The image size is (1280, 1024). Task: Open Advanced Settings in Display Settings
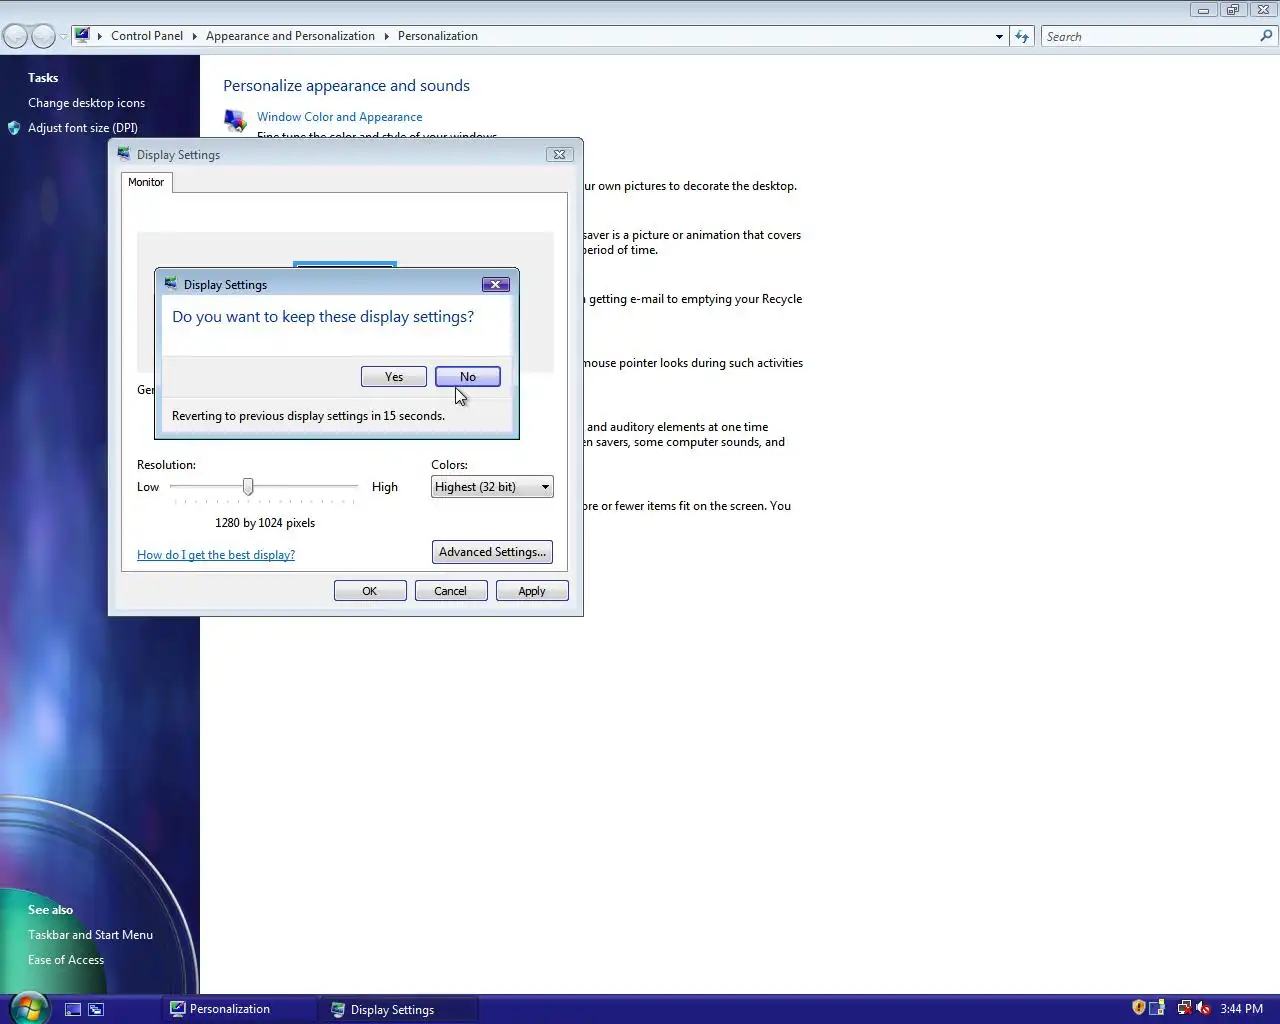coord(492,552)
